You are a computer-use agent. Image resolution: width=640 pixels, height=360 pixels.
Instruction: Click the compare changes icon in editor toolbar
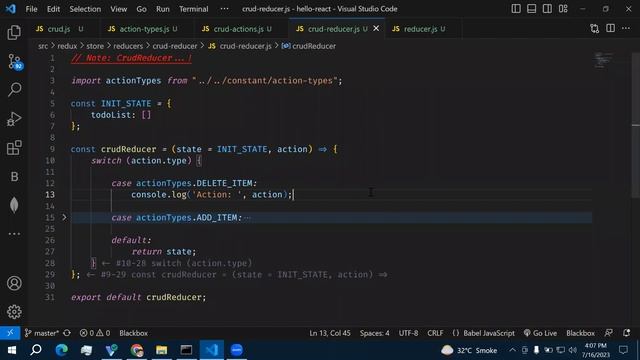point(594,29)
